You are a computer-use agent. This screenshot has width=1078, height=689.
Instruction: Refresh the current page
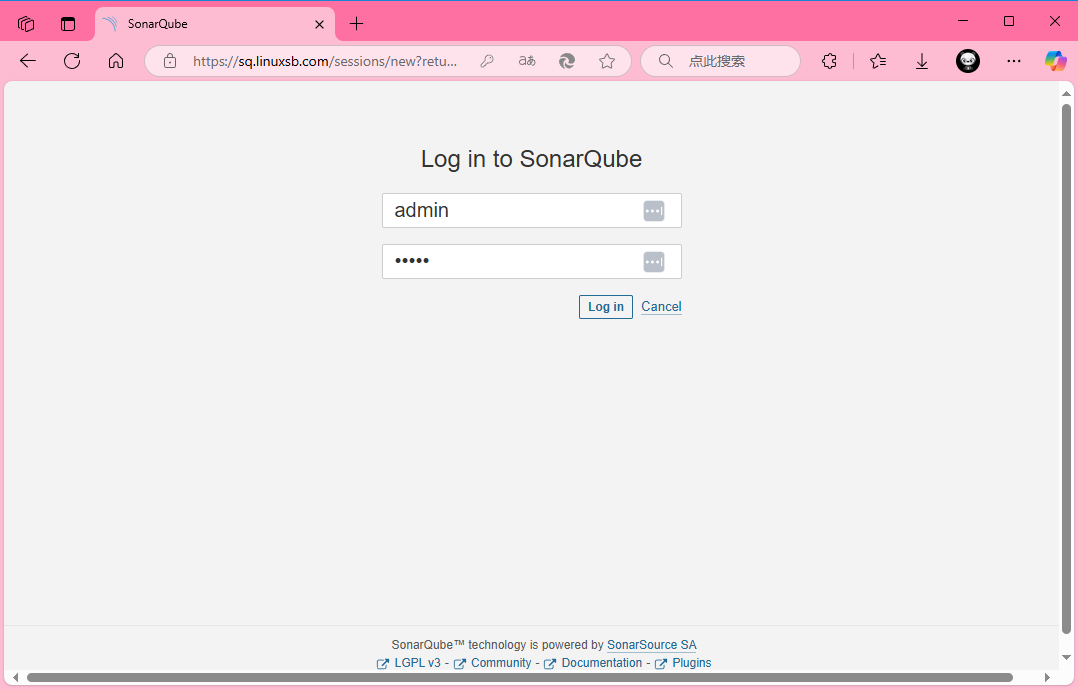[x=72, y=61]
